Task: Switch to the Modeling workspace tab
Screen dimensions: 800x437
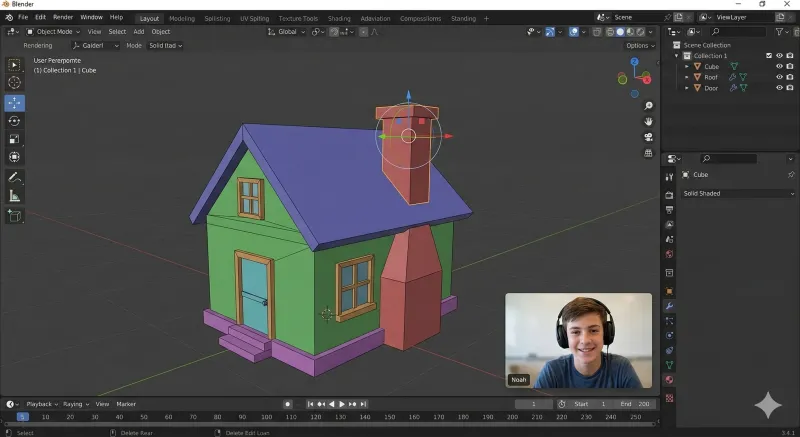Action: point(182,18)
